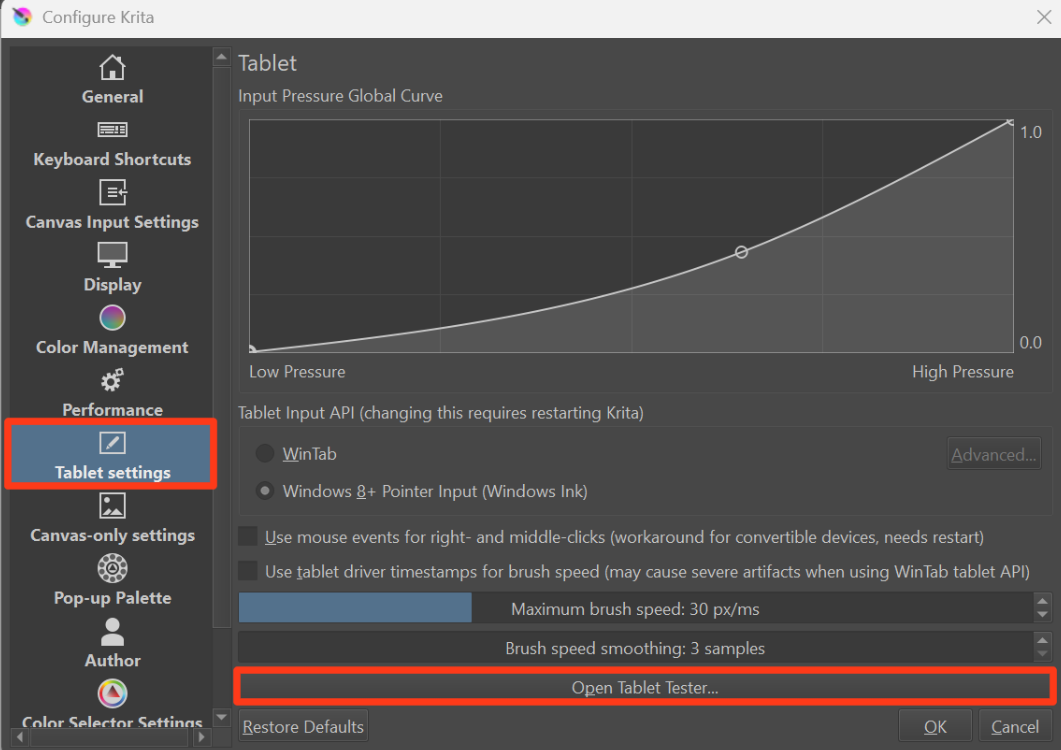Image resolution: width=1061 pixels, height=750 pixels.
Task: Select WinTab tablet API radio button
Action: pos(265,454)
